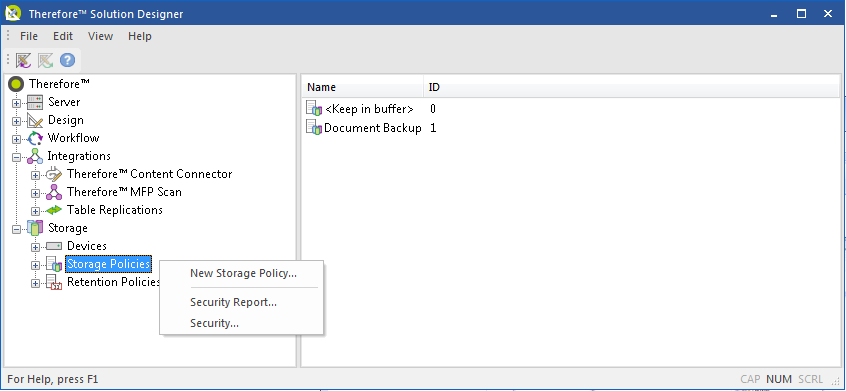Expand Therefore MFP Scan node
This screenshot has height=391, width=846.
[x=36, y=193]
